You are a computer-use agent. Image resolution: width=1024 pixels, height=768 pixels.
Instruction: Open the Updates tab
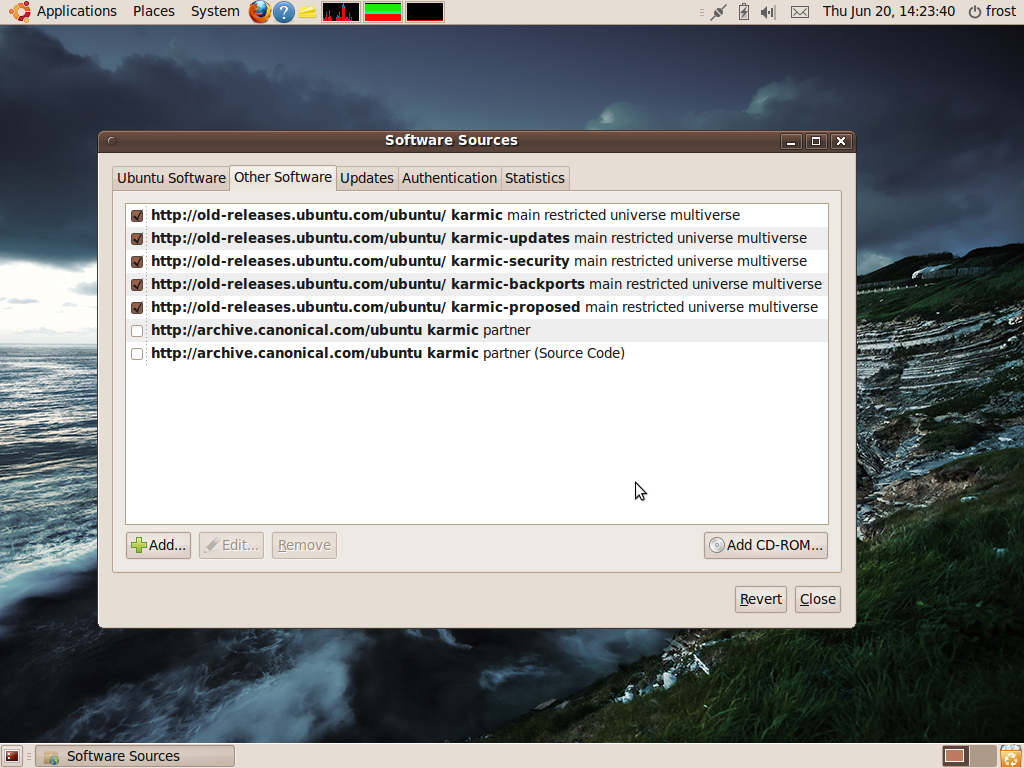(367, 178)
